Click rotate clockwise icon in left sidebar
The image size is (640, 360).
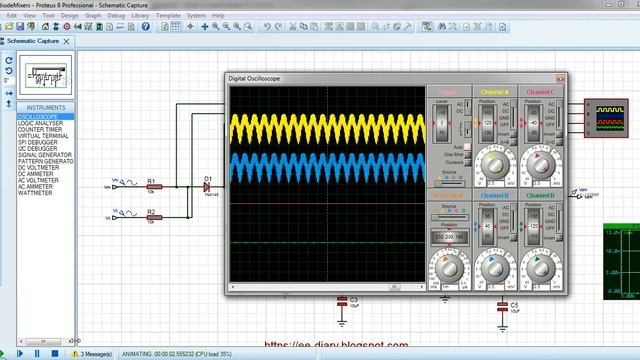(9, 60)
